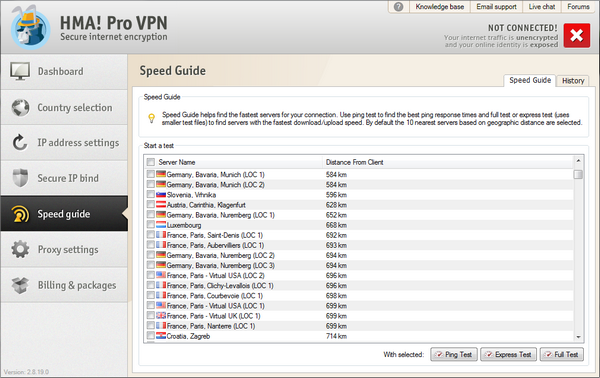Run Full Test on selected servers
Image resolution: width=600 pixels, height=378 pixels.
point(562,354)
